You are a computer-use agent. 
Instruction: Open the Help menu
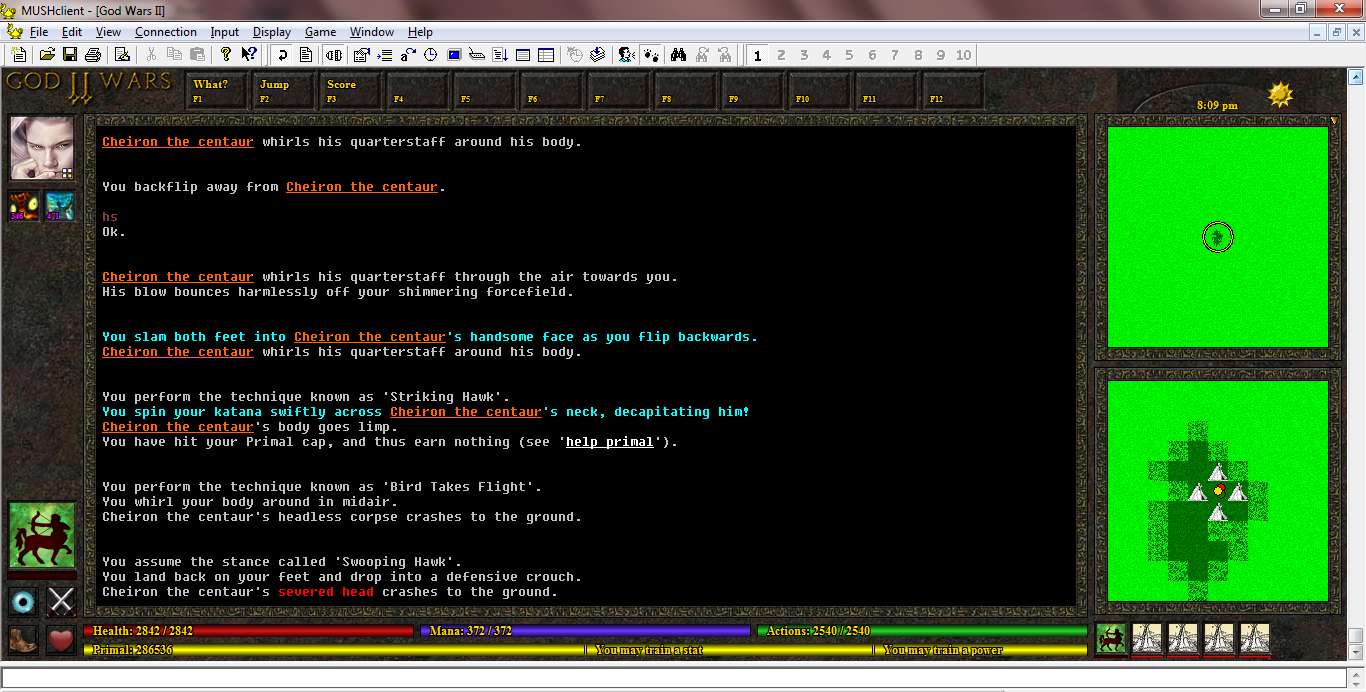coord(420,32)
